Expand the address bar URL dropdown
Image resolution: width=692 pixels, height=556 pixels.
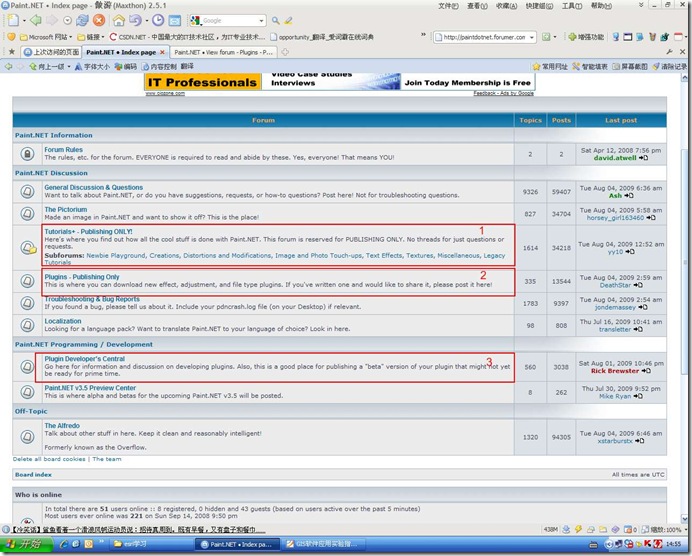(532, 37)
